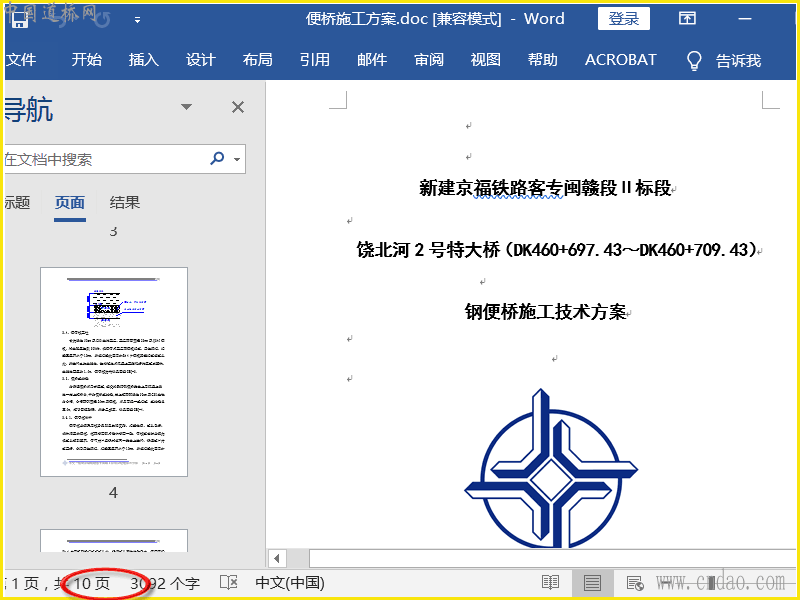The height and width of the screenshot is (600, 800).
Task: Click the language 中文(中国) indicator
Action: [x=290, y=583]
